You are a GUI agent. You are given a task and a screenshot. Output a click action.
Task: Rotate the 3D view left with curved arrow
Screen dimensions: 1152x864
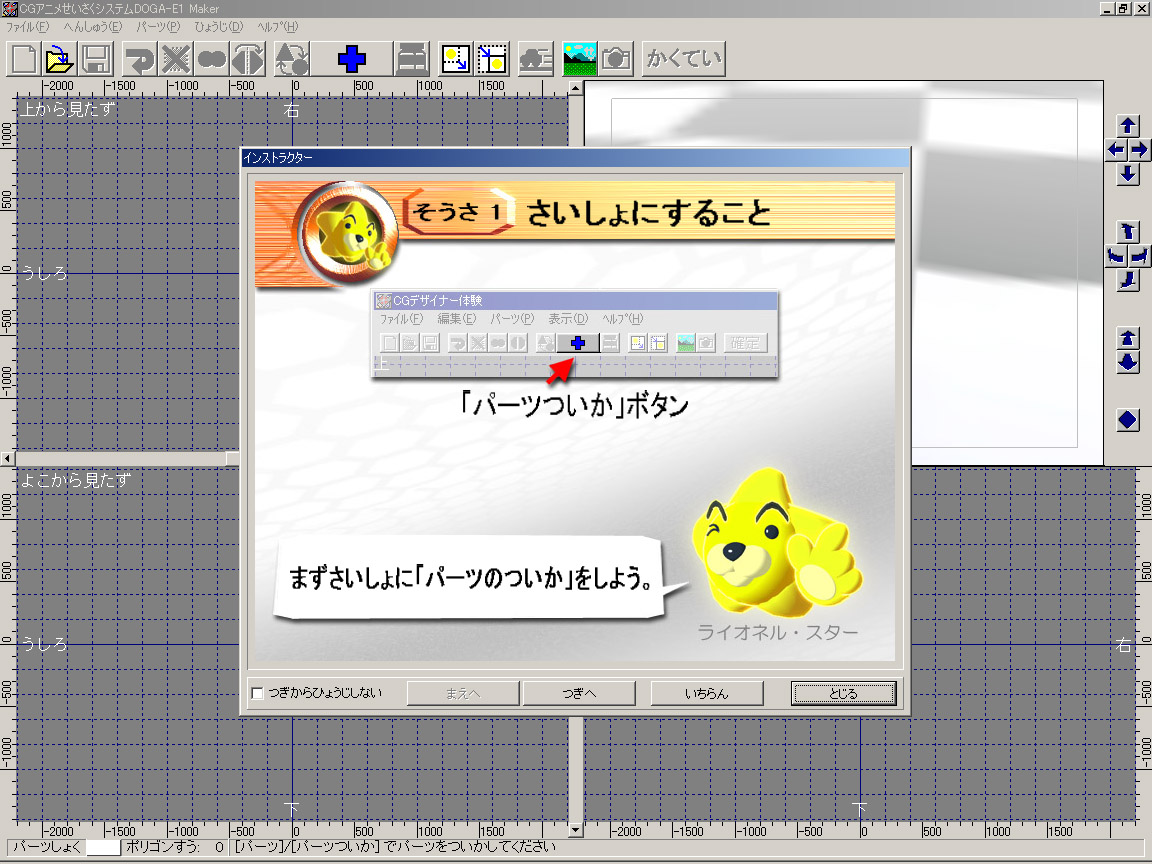[x=1116, y=256]
